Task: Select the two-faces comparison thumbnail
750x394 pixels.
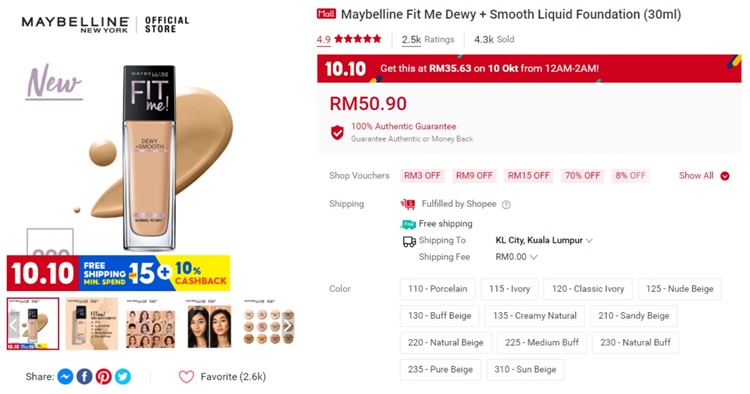Action: 209,324
